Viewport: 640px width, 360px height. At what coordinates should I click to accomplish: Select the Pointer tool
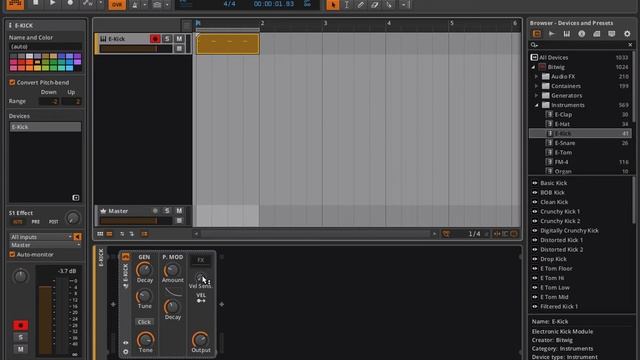pyautogui.click(x=333, y=4)
